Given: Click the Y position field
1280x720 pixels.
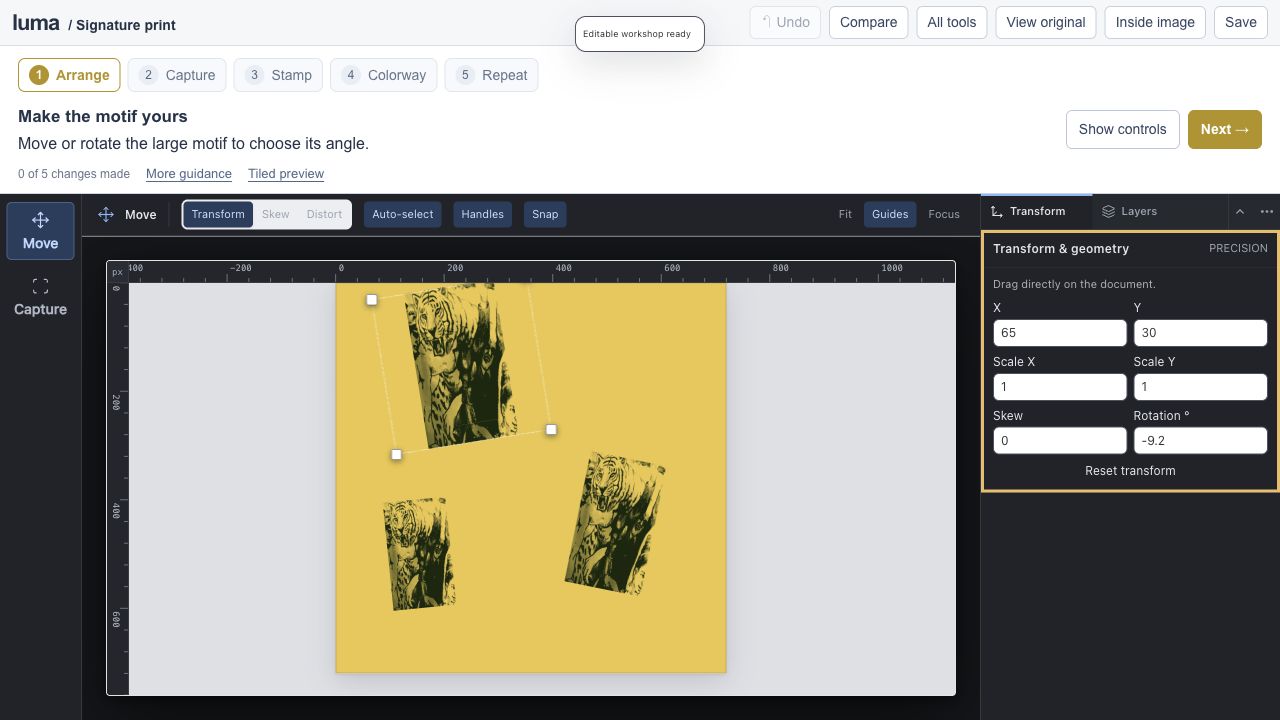Looking at the screenshot, I should click(1200, 333).
